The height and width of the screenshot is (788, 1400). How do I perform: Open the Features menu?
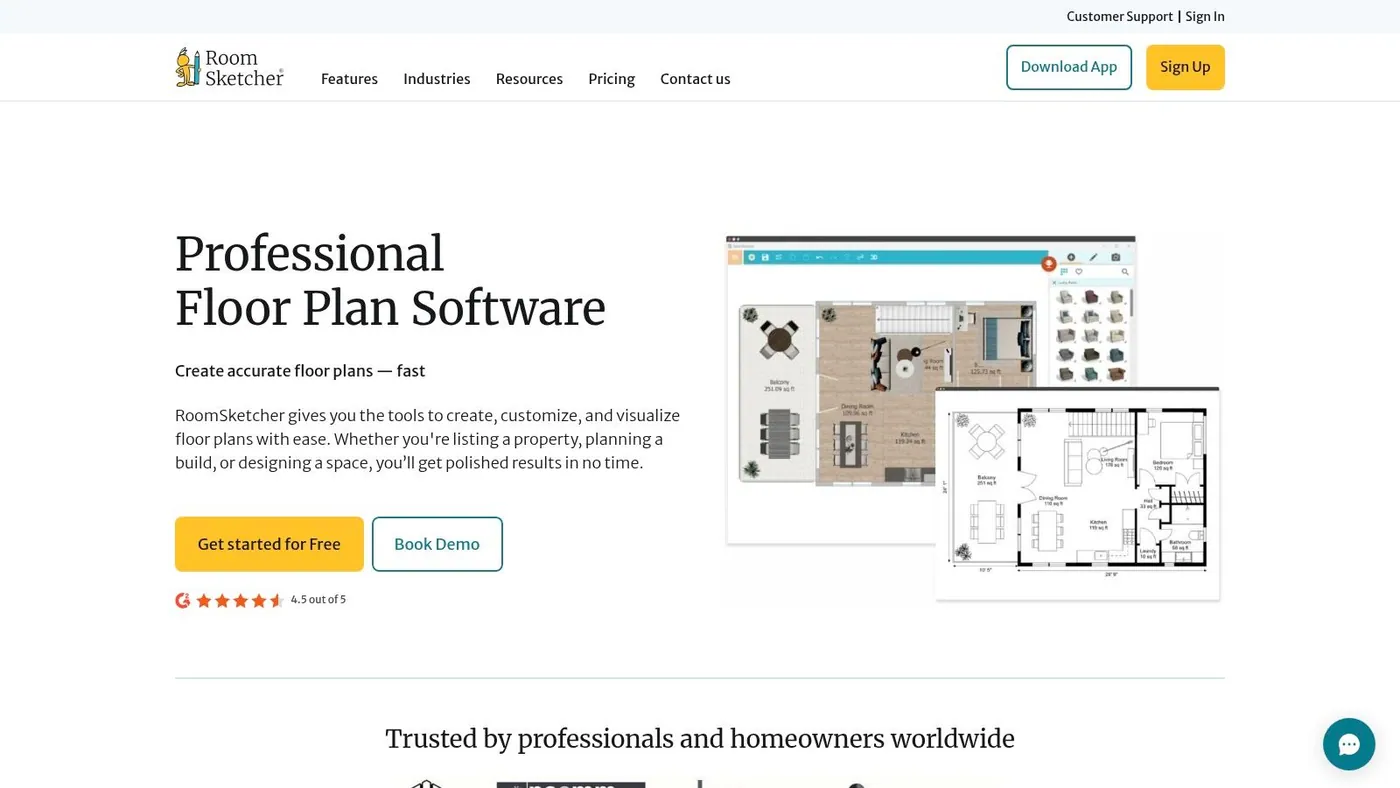[349, 79]
